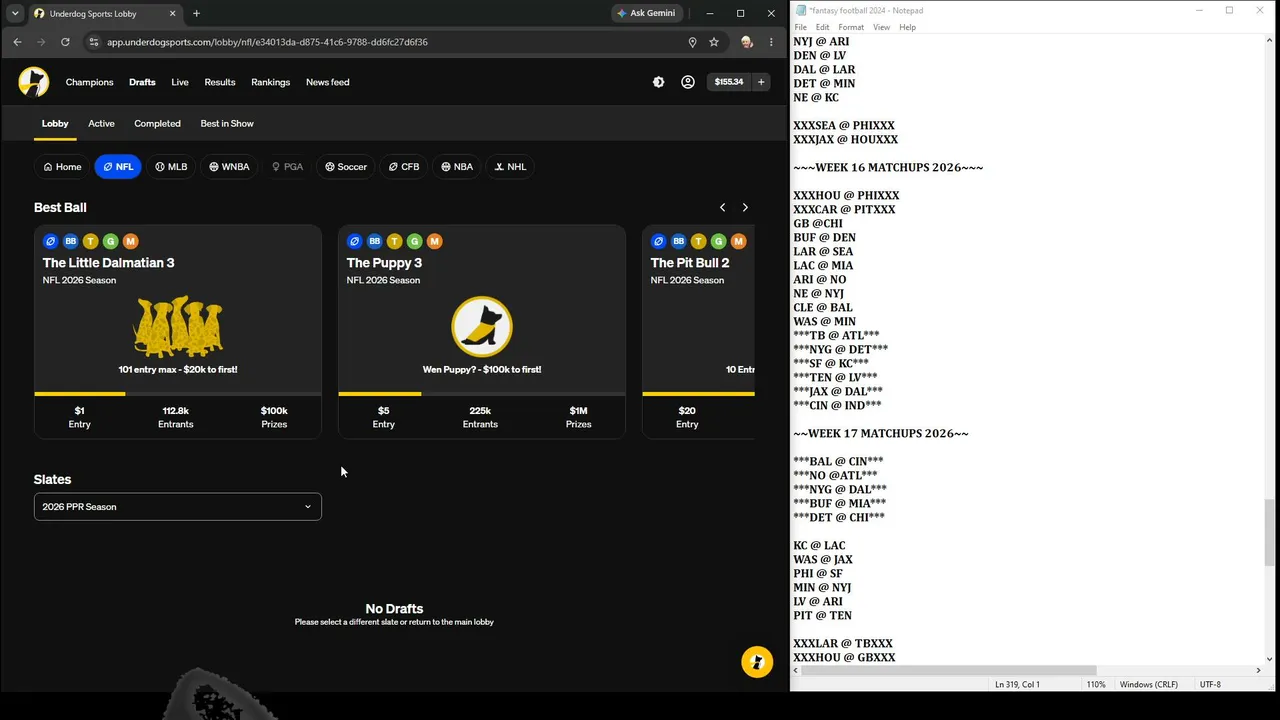Screen dimensions: 1280x720
Task: Click the Notepad horizontal scrollbar thumb
Action: tap(949, 670)
